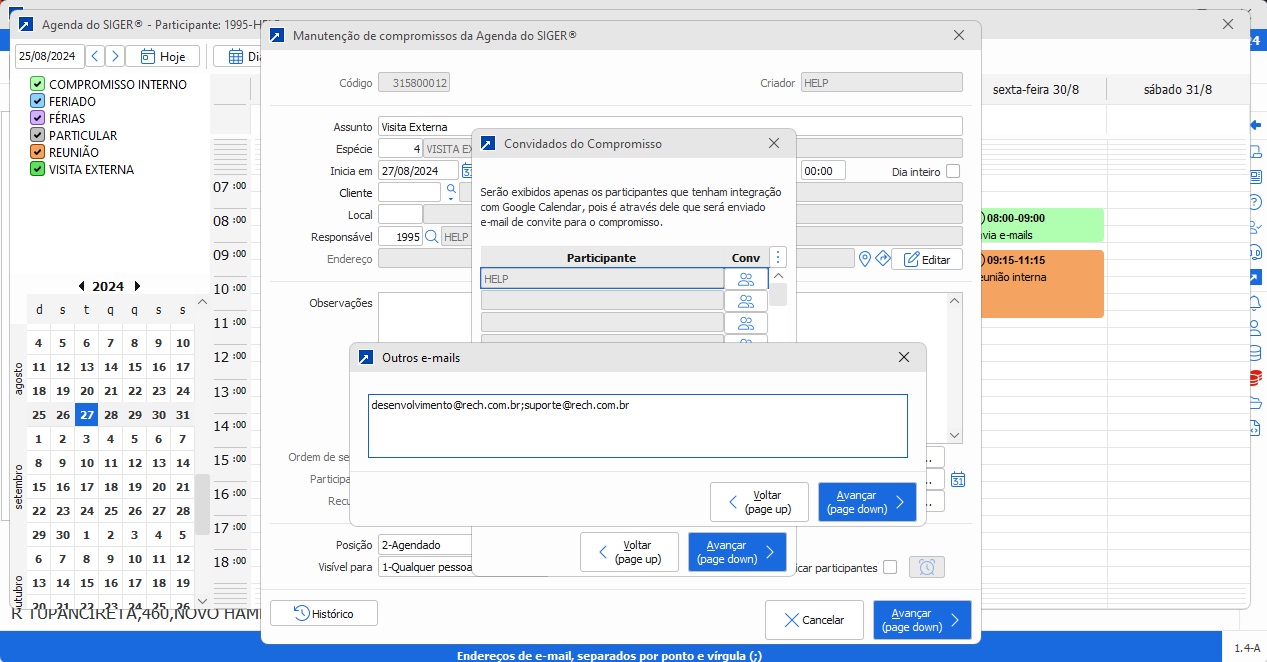Go to next year after 2024
The image size is (1267, 662).
coord(137,286)
